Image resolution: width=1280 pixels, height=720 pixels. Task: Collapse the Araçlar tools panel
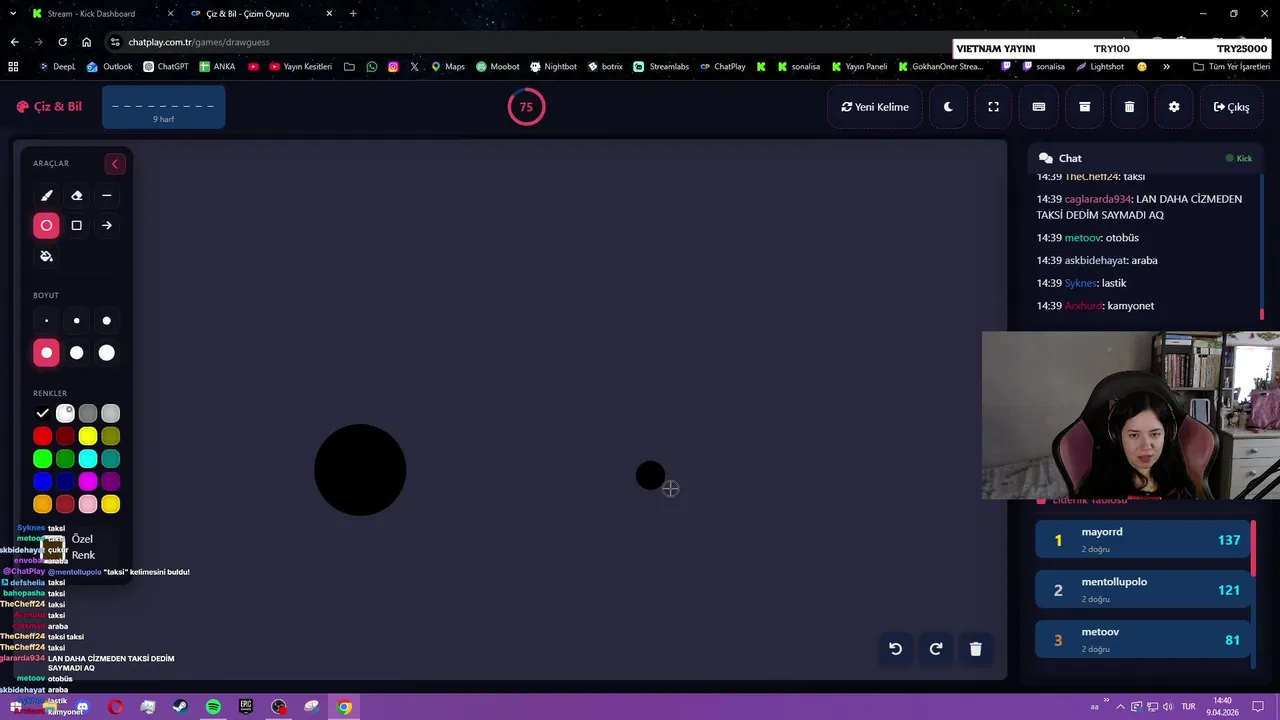tap(114, 164)
